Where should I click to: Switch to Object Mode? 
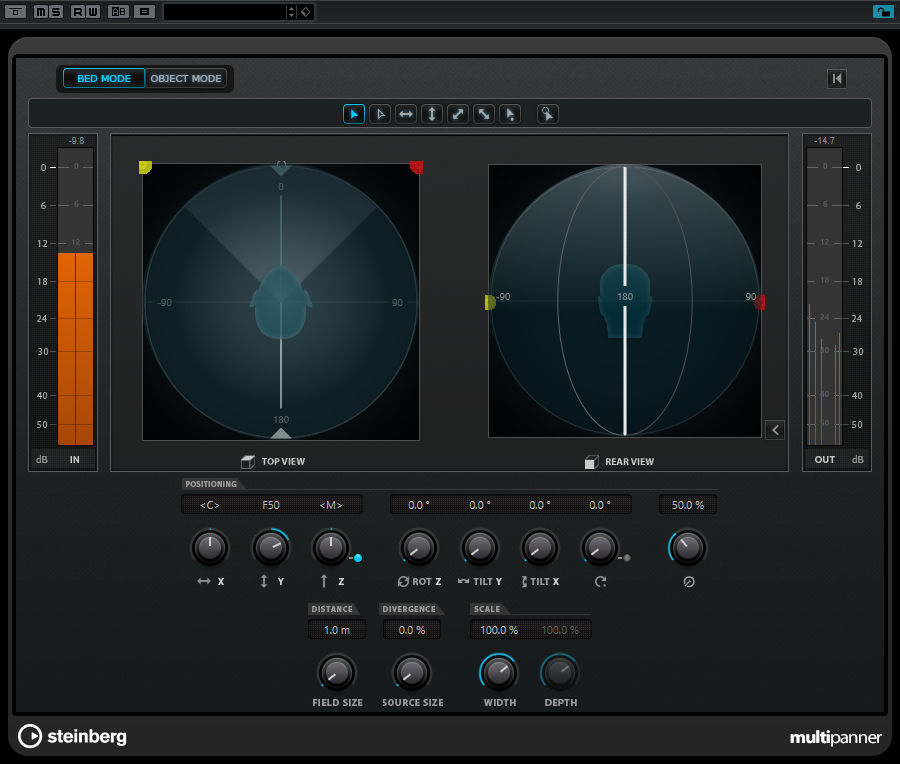coord(186,79)
